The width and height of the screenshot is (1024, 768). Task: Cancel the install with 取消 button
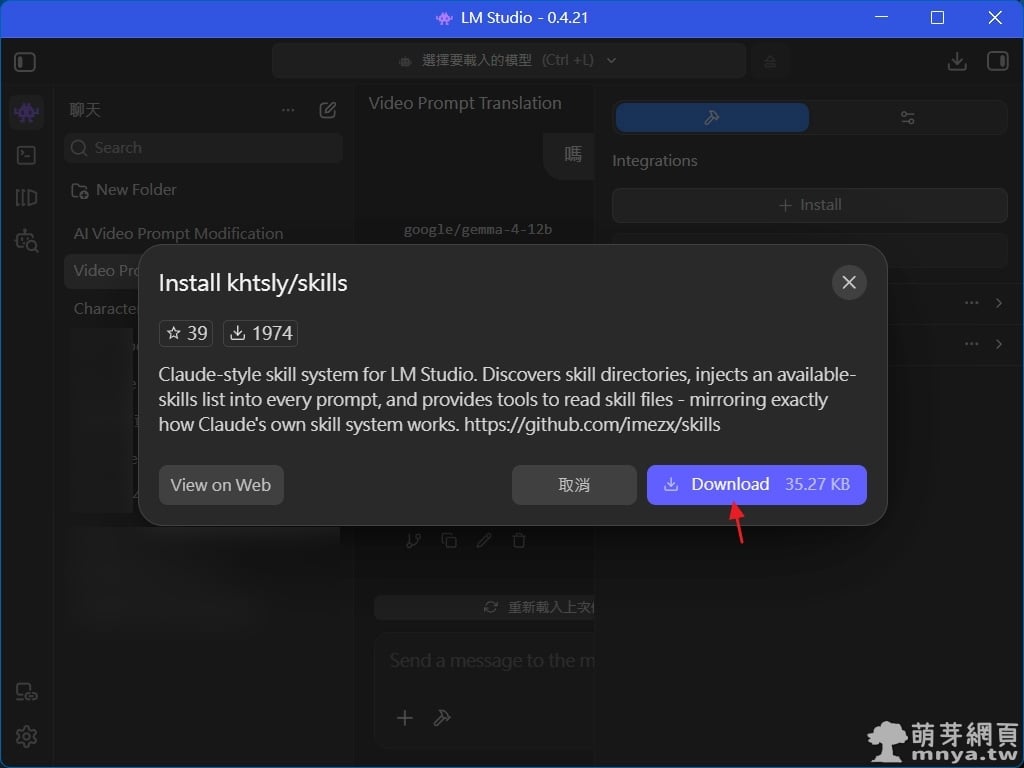point(574,485)
